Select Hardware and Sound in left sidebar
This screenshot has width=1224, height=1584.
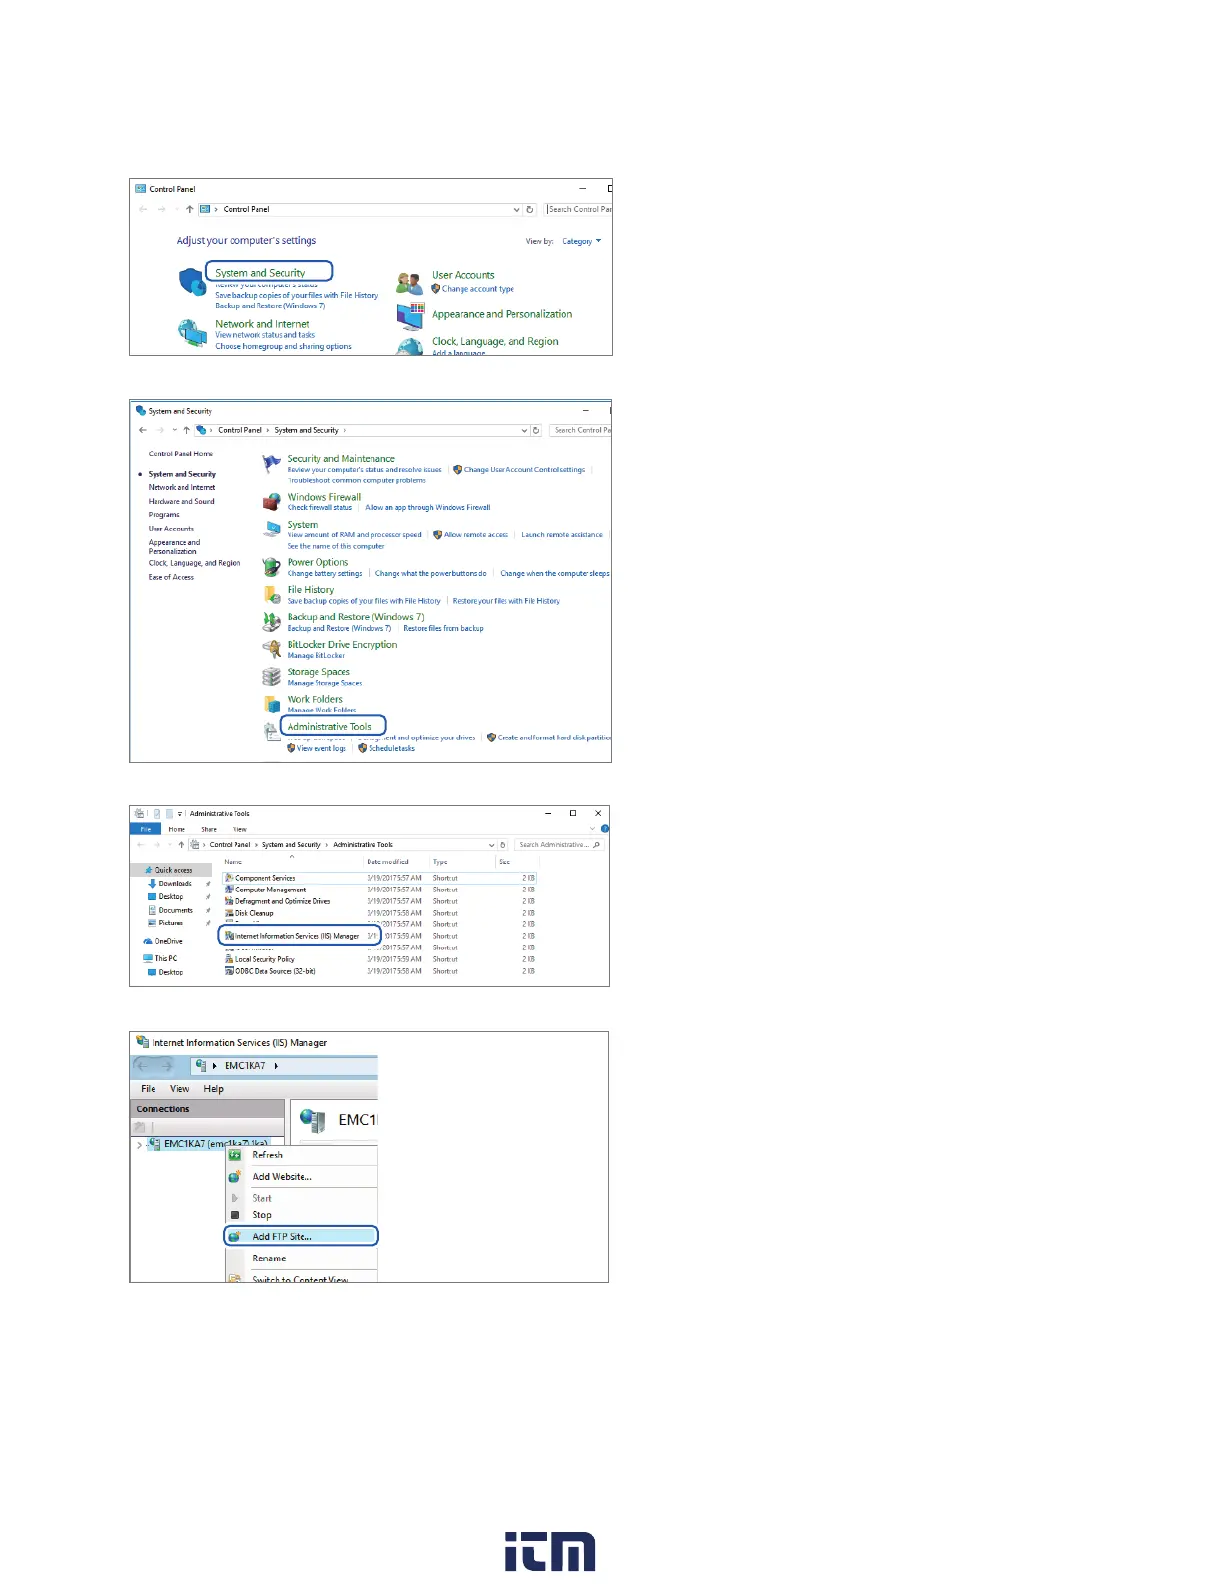[181, 502]
